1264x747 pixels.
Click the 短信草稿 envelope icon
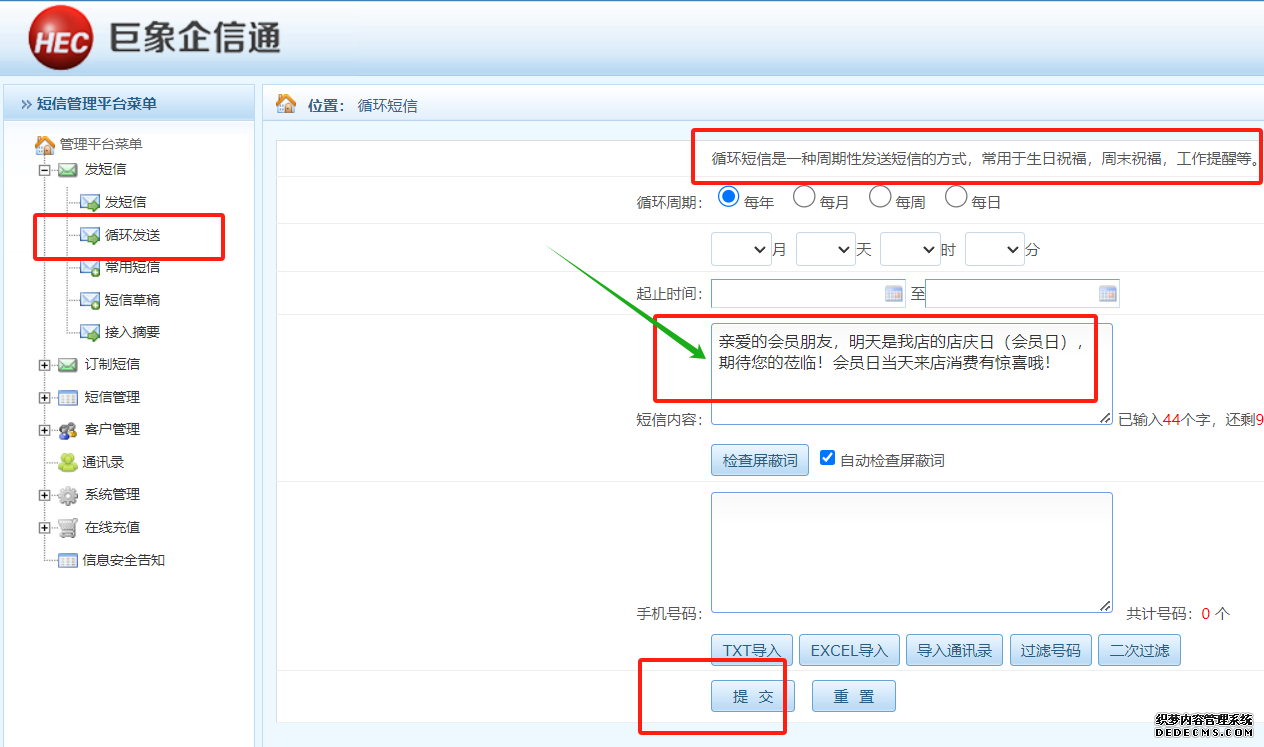pyautogui.click(x=90, y=300)
